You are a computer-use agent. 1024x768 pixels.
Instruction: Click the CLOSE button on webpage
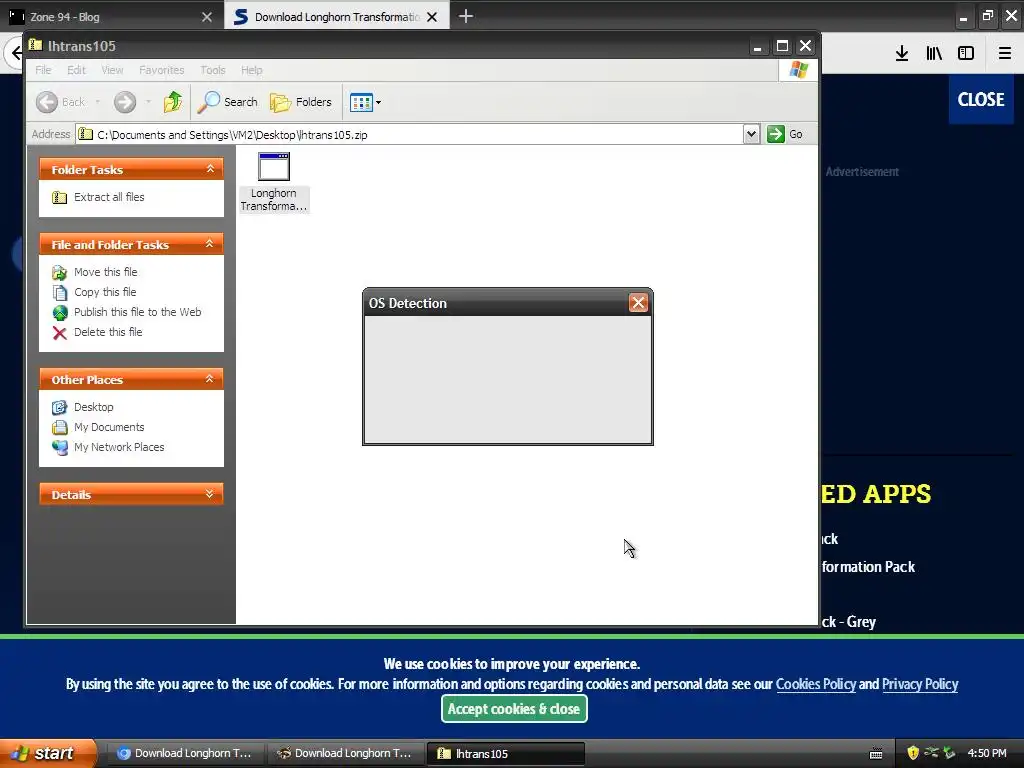point(981,99)
